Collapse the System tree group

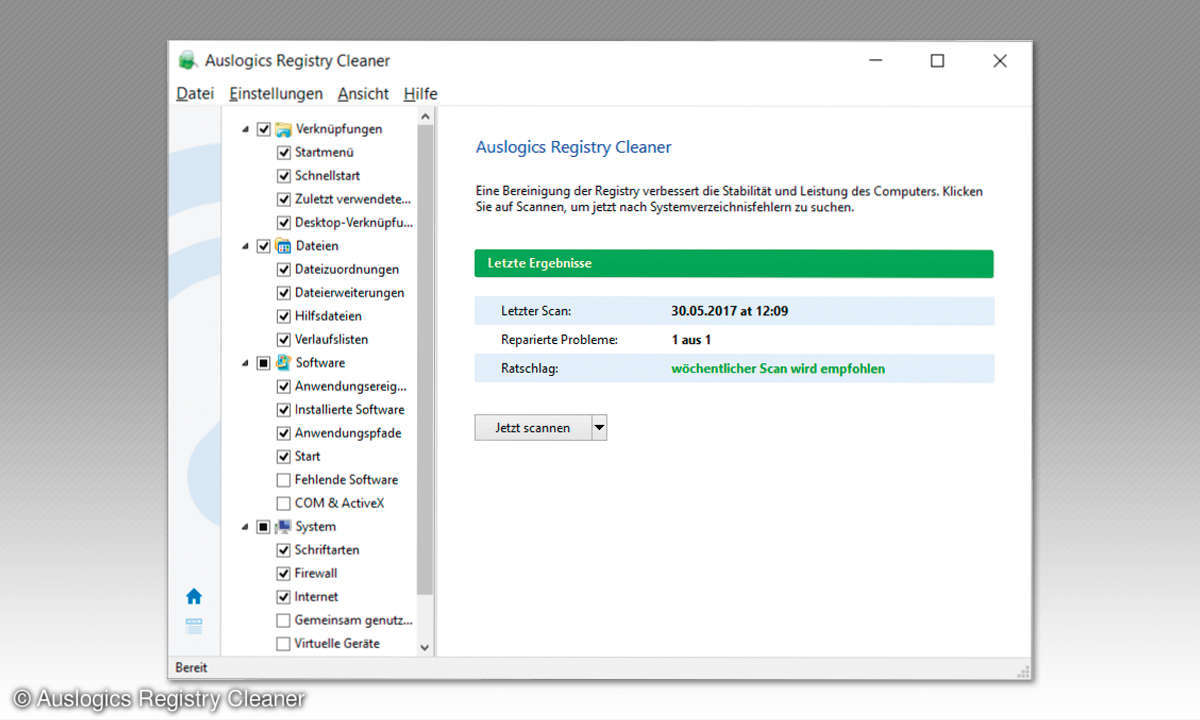(x=246, y=527)
